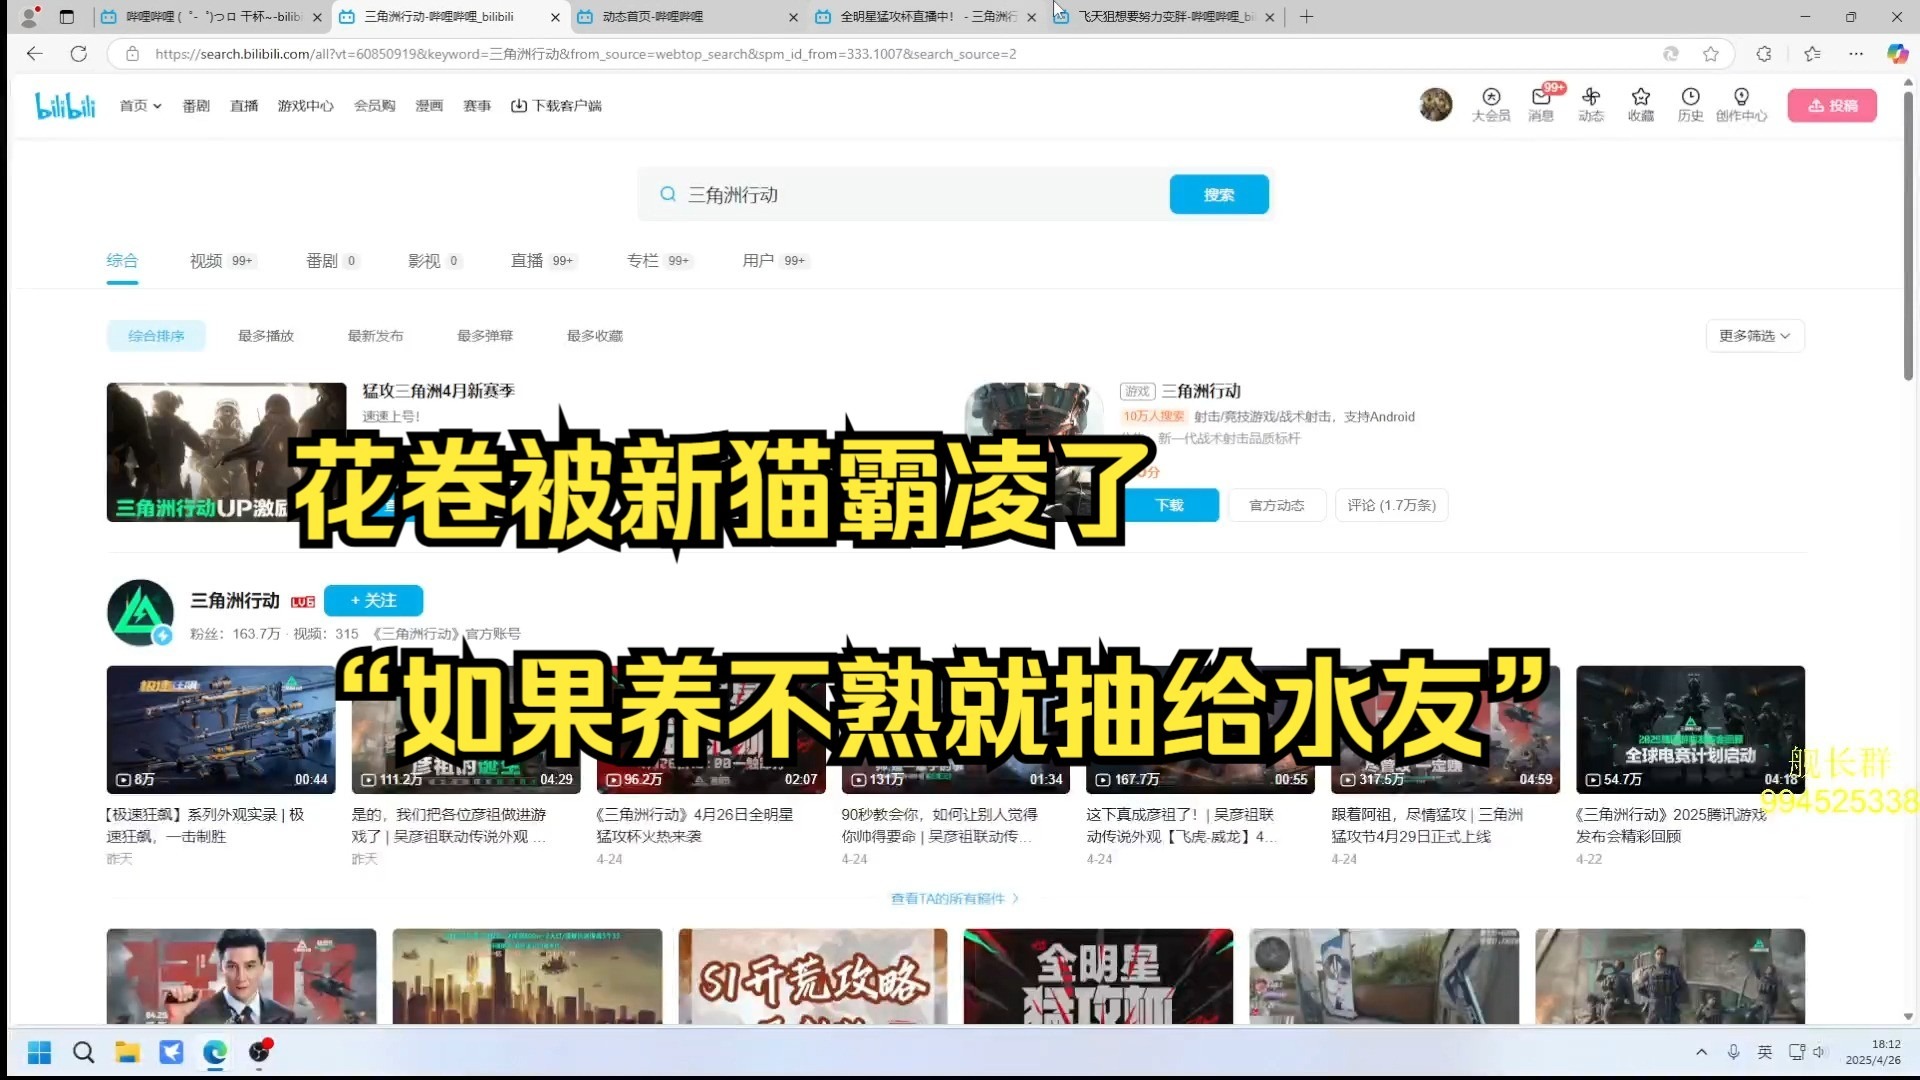The image size is (1920, 1080).
Task: Click 评论 (1.7万条) button
Action: [1391, 506]
